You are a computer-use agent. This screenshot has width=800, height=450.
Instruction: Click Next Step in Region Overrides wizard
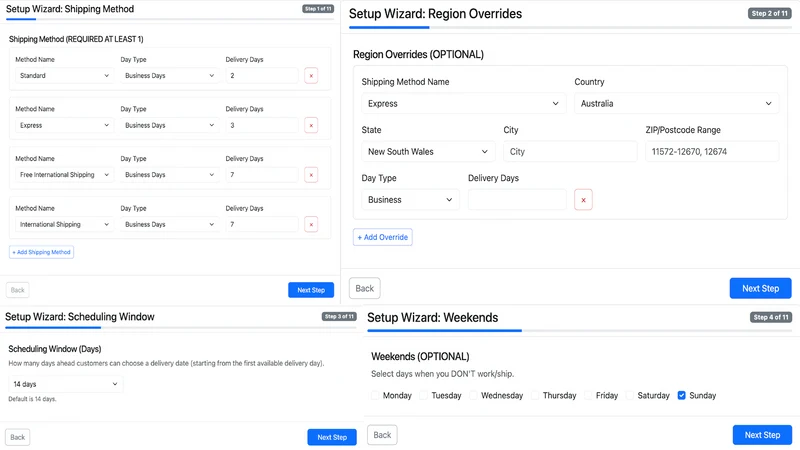coord(760,288)
